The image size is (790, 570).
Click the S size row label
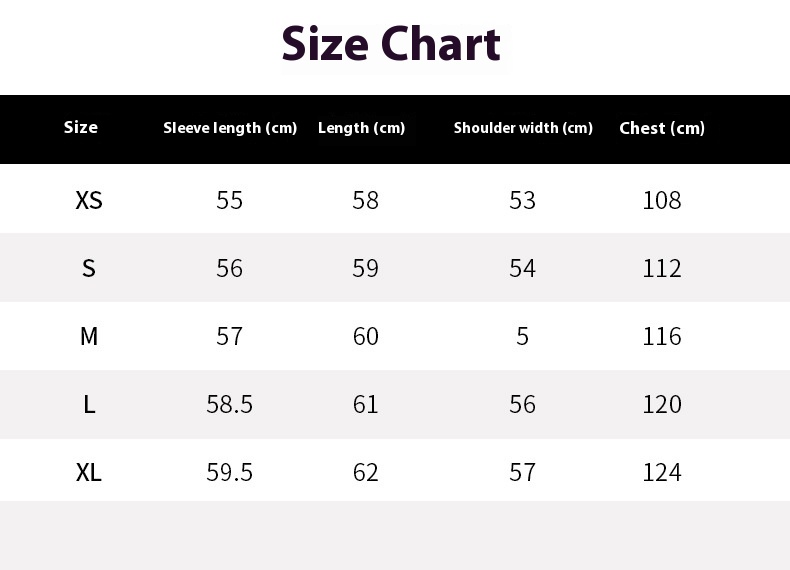89,268
